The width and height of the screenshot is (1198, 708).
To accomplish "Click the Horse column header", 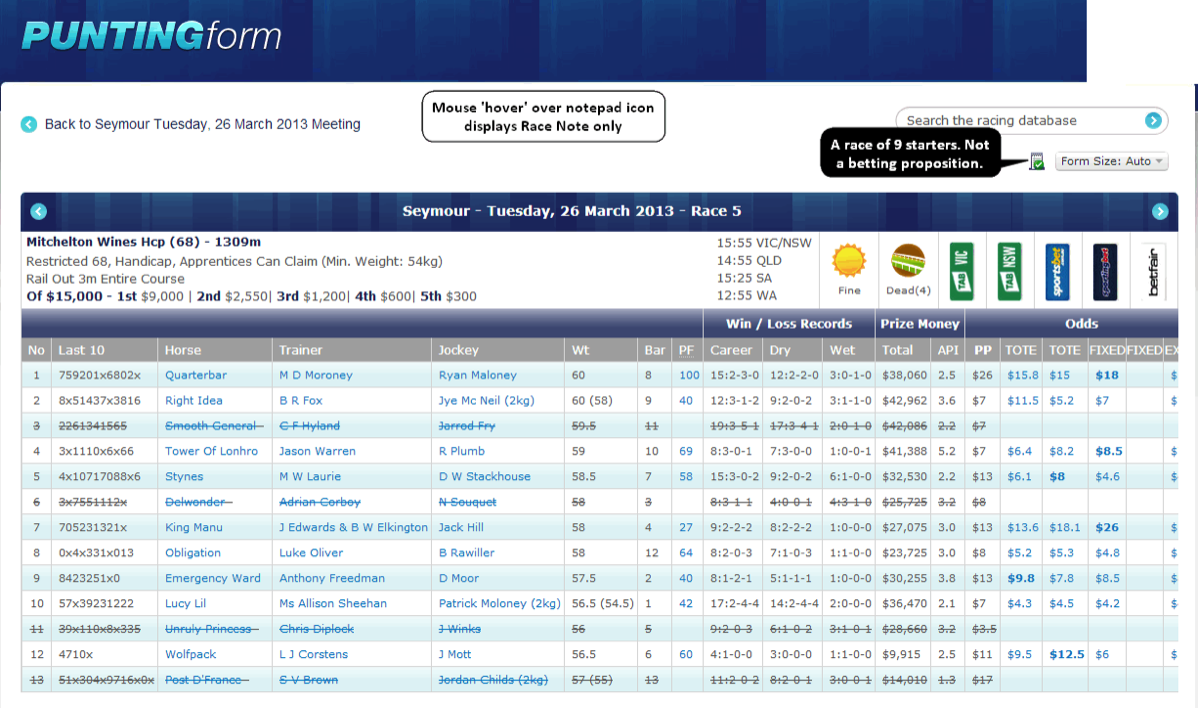I will point(183,350).
